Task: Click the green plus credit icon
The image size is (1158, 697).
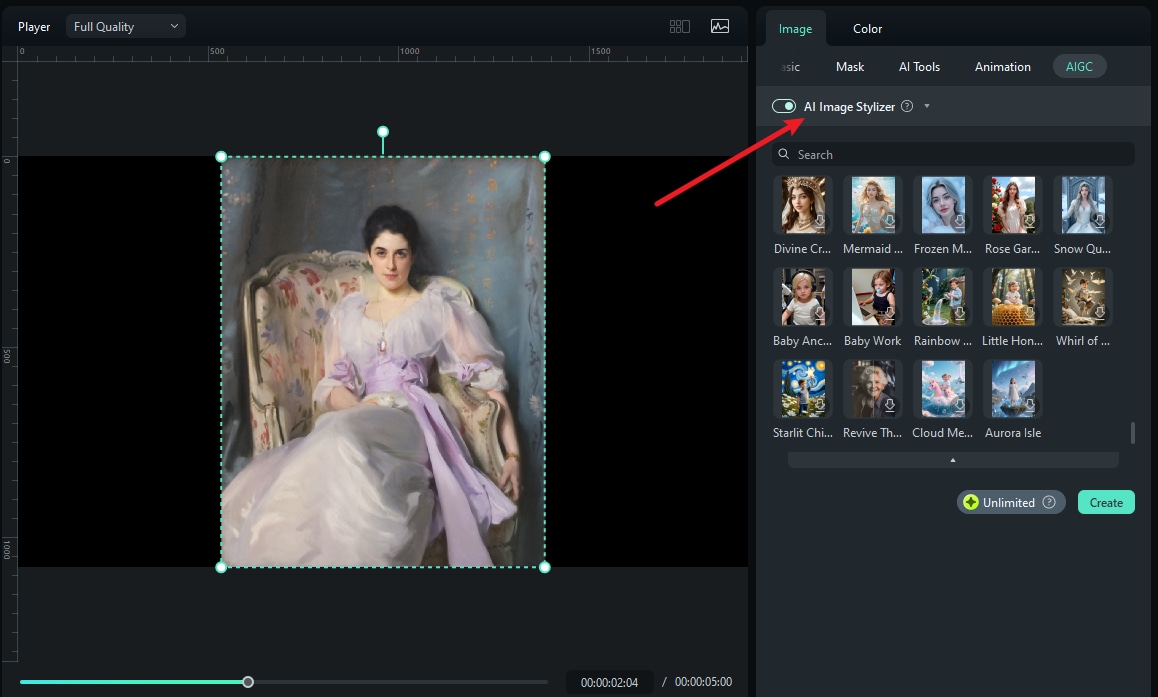Action: [x=970, y=502]
